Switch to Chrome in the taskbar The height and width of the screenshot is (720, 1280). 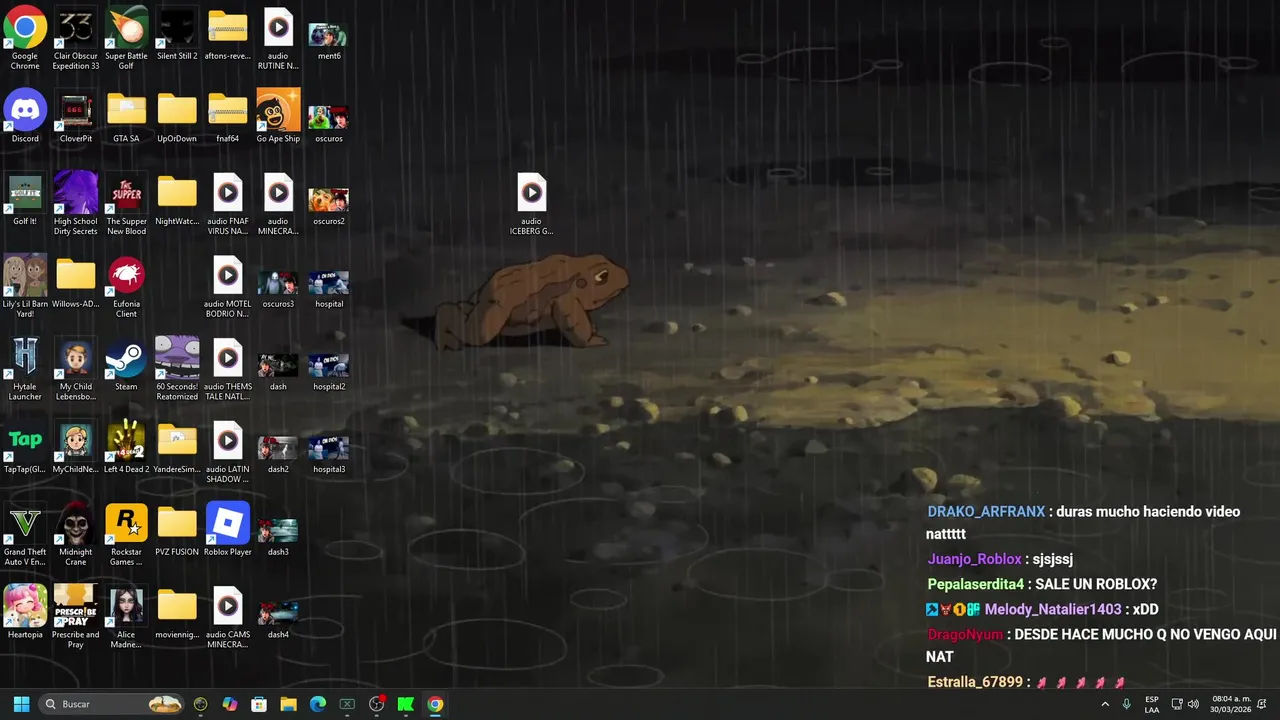point(435,704)
